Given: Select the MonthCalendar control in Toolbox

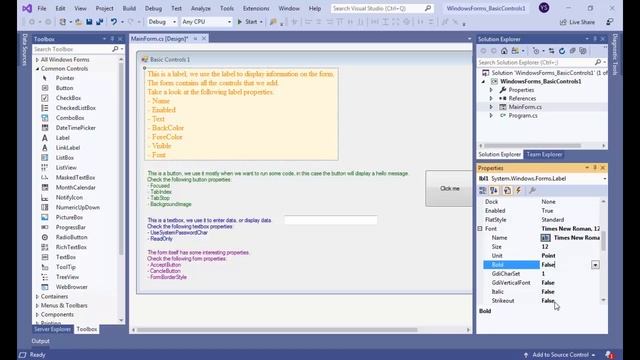Looking at the screenshot, I should [x=76, y=187].
